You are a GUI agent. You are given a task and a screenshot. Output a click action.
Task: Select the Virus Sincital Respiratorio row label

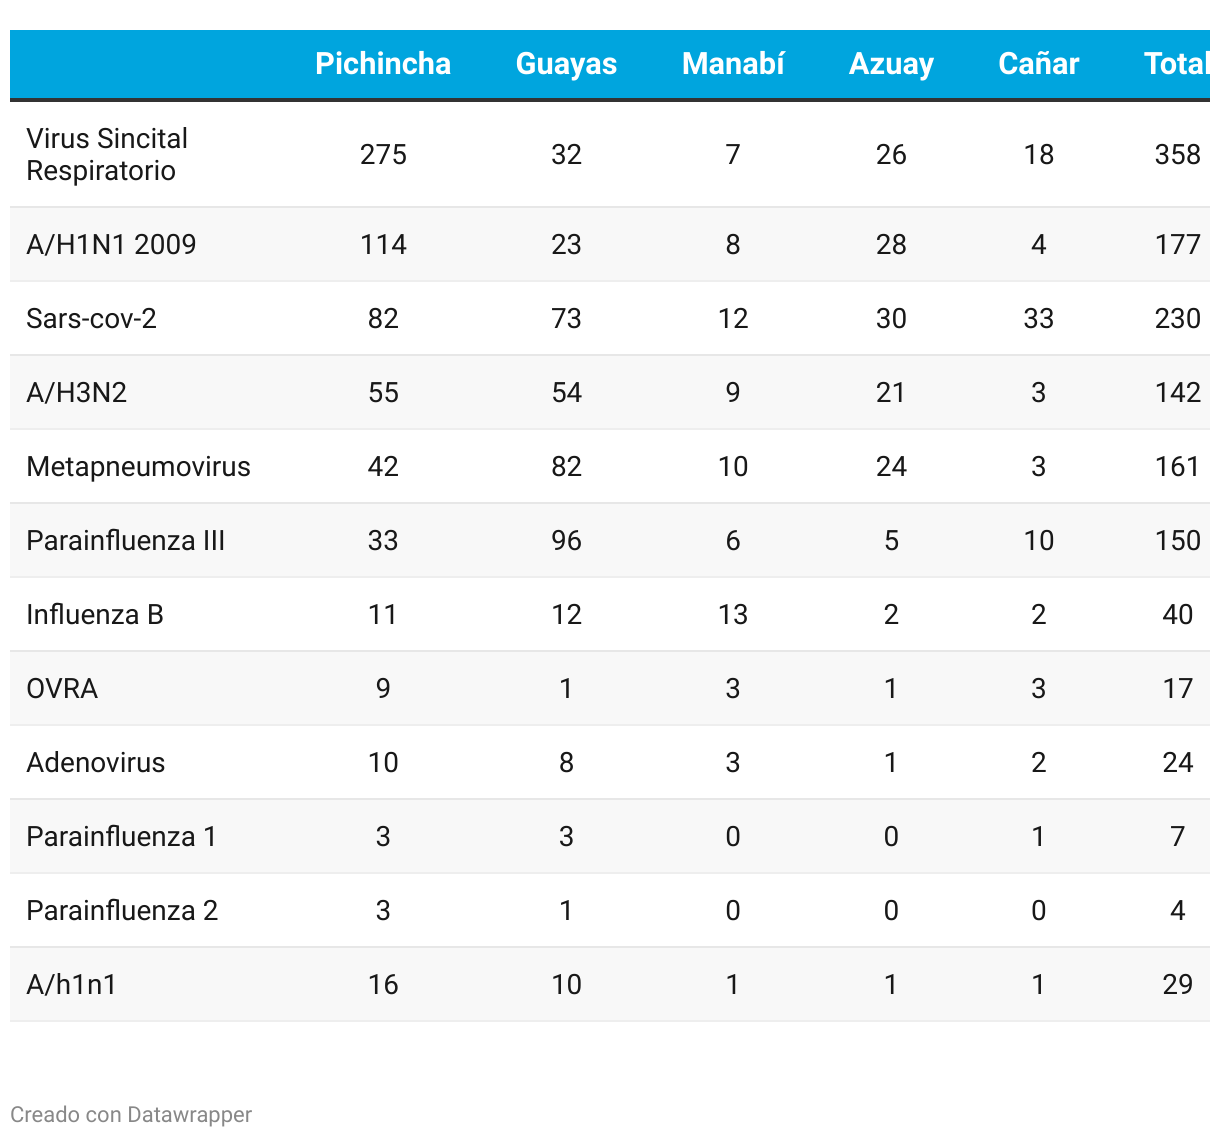(107, 154)
